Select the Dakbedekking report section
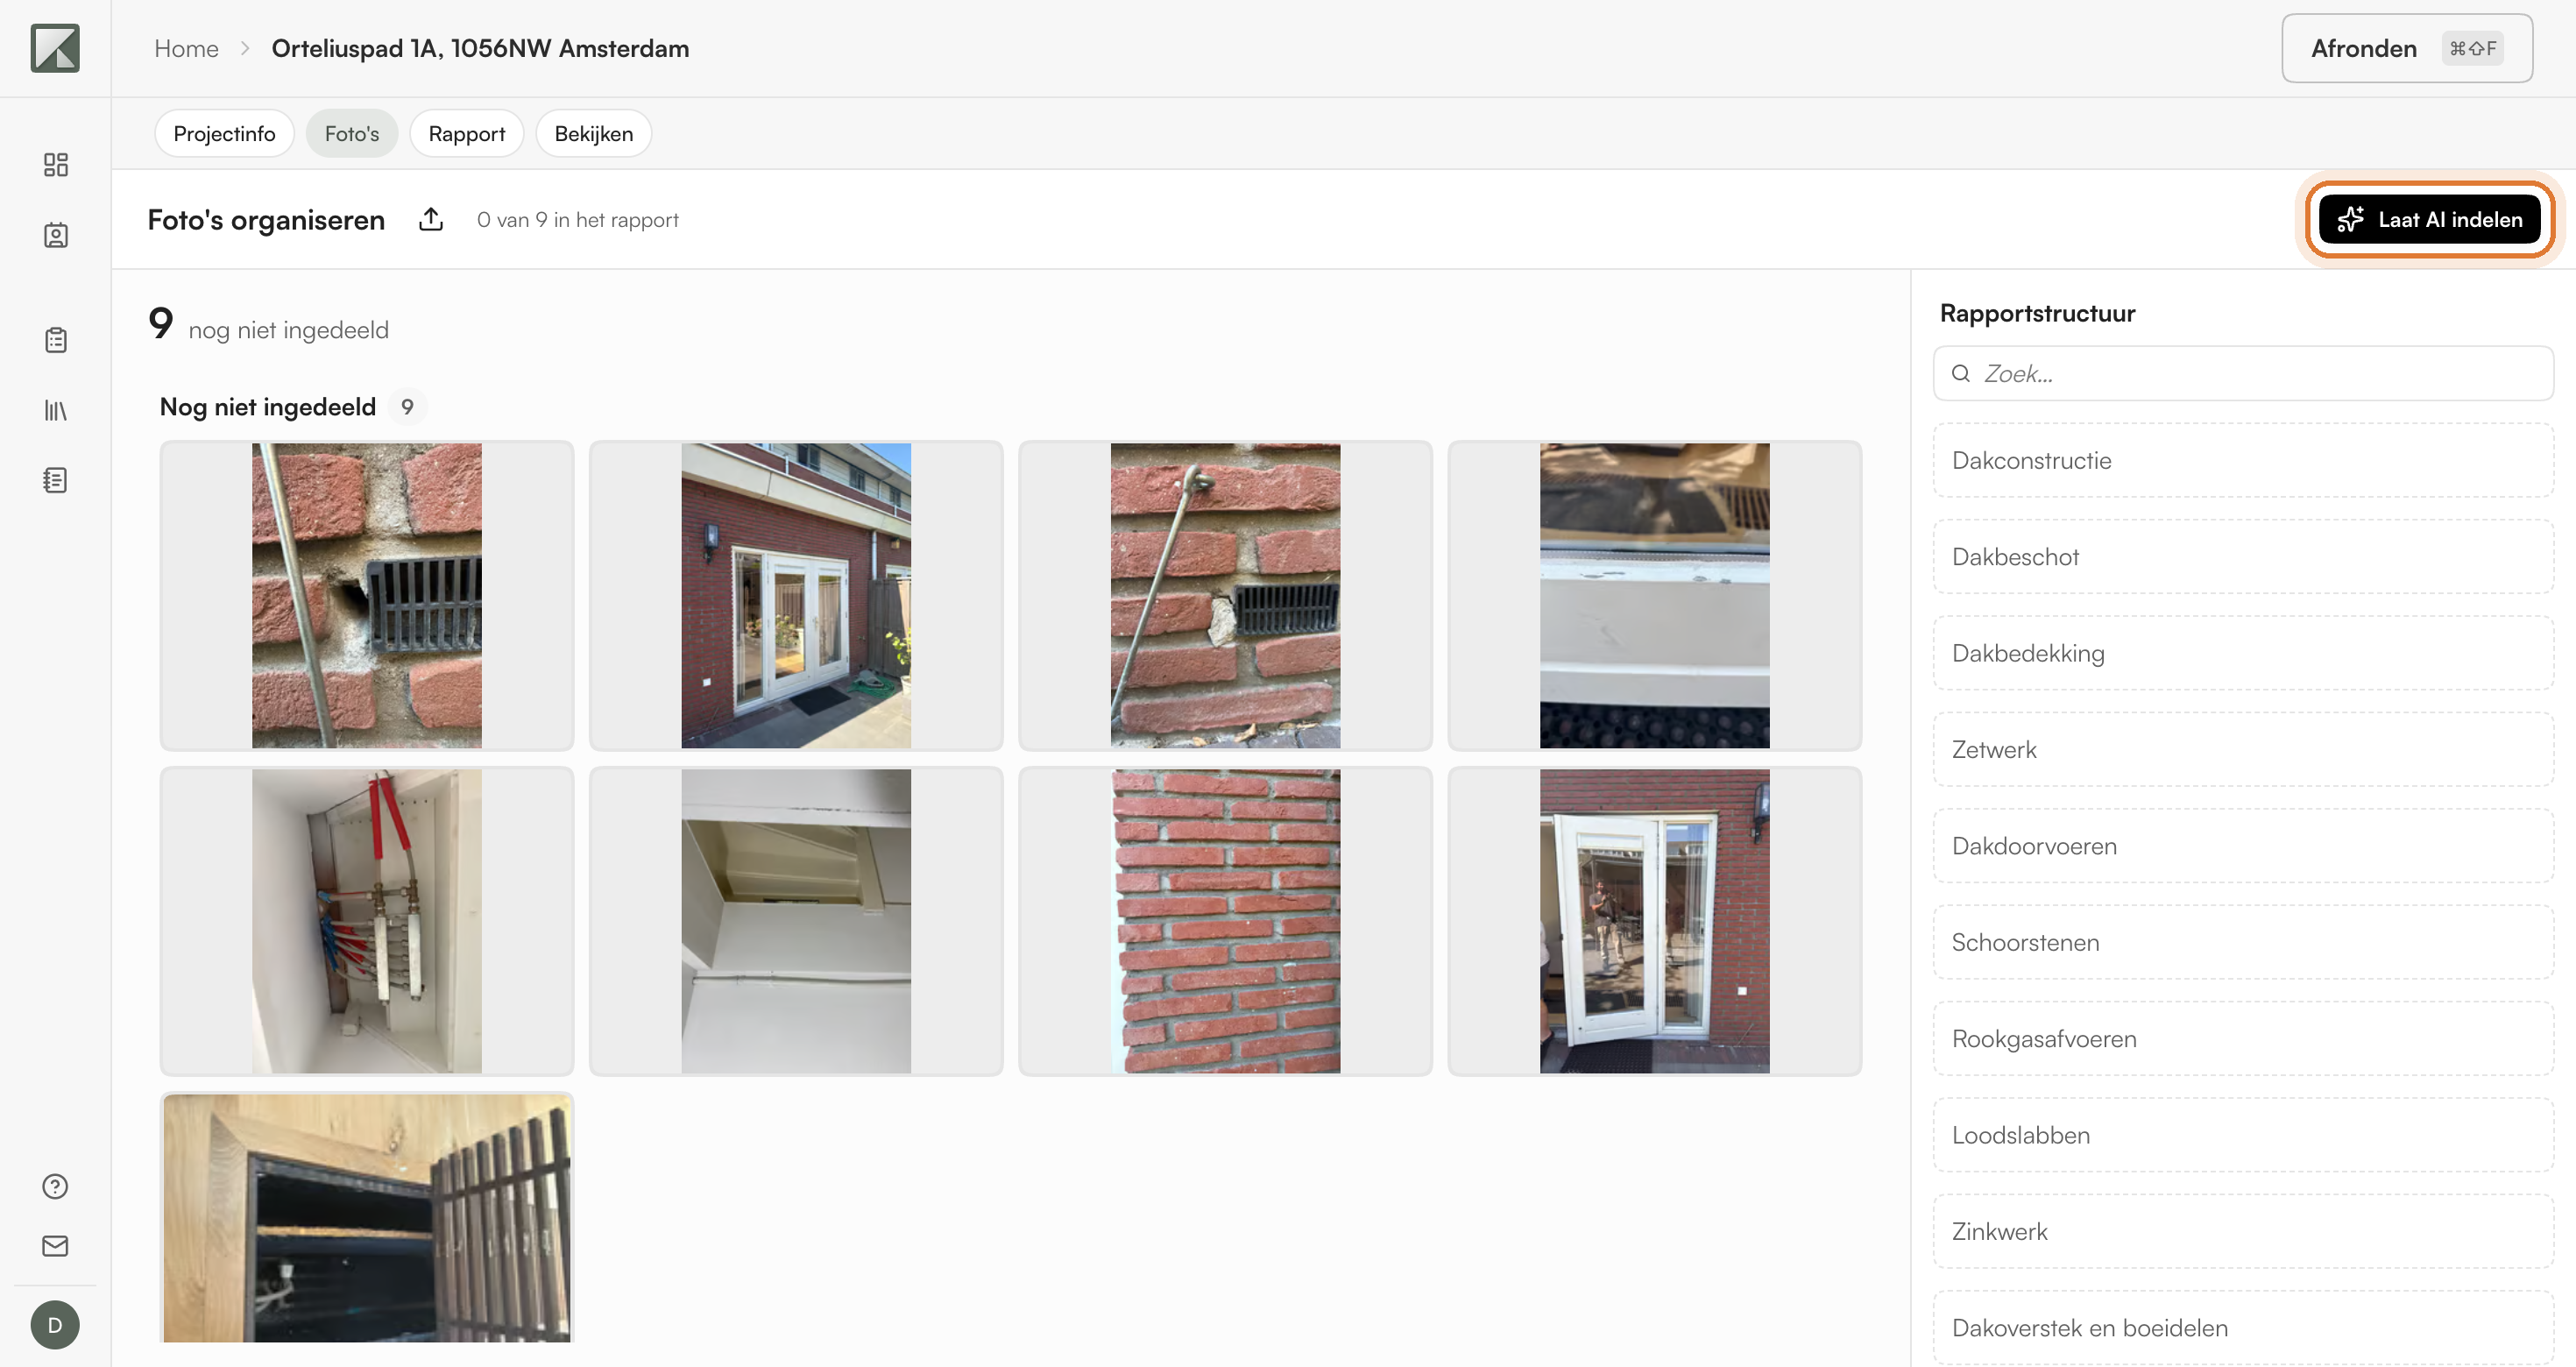 point(2243,653)
